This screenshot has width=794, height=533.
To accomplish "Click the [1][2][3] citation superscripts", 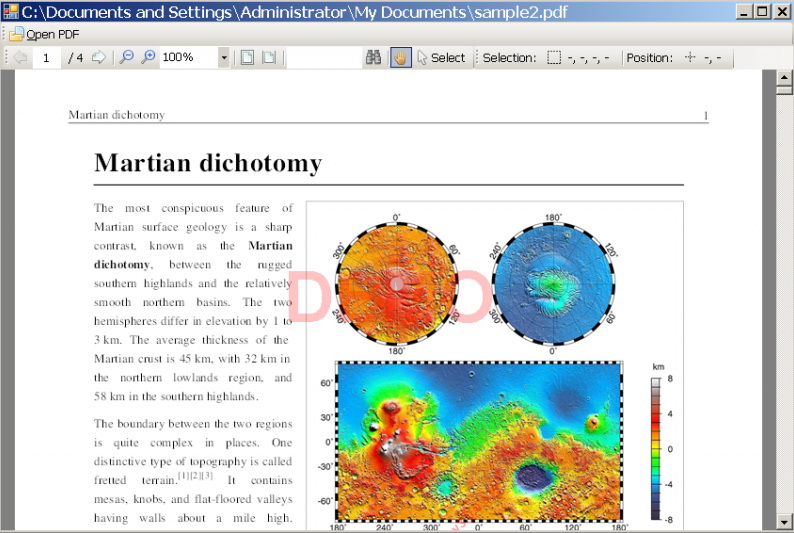I will [x=195, y=476].
